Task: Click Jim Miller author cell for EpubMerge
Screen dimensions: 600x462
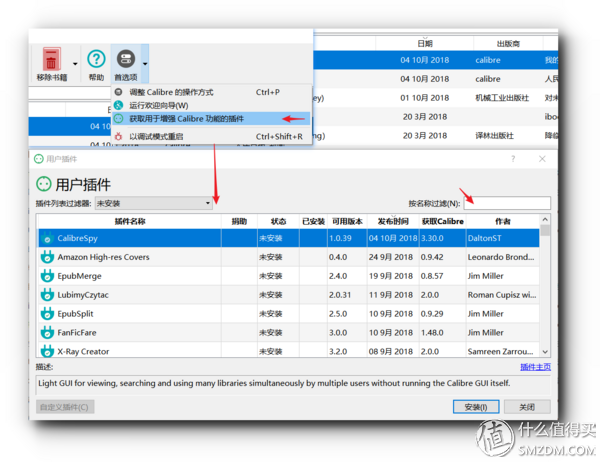Action: click(503, 276)
